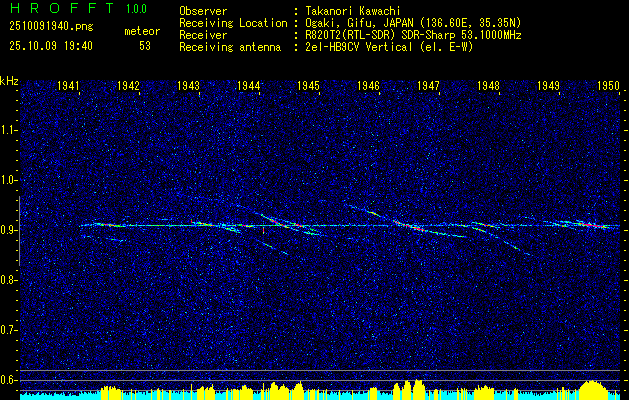Click the yellow signal peak below 1950

[x=592, y=390]
